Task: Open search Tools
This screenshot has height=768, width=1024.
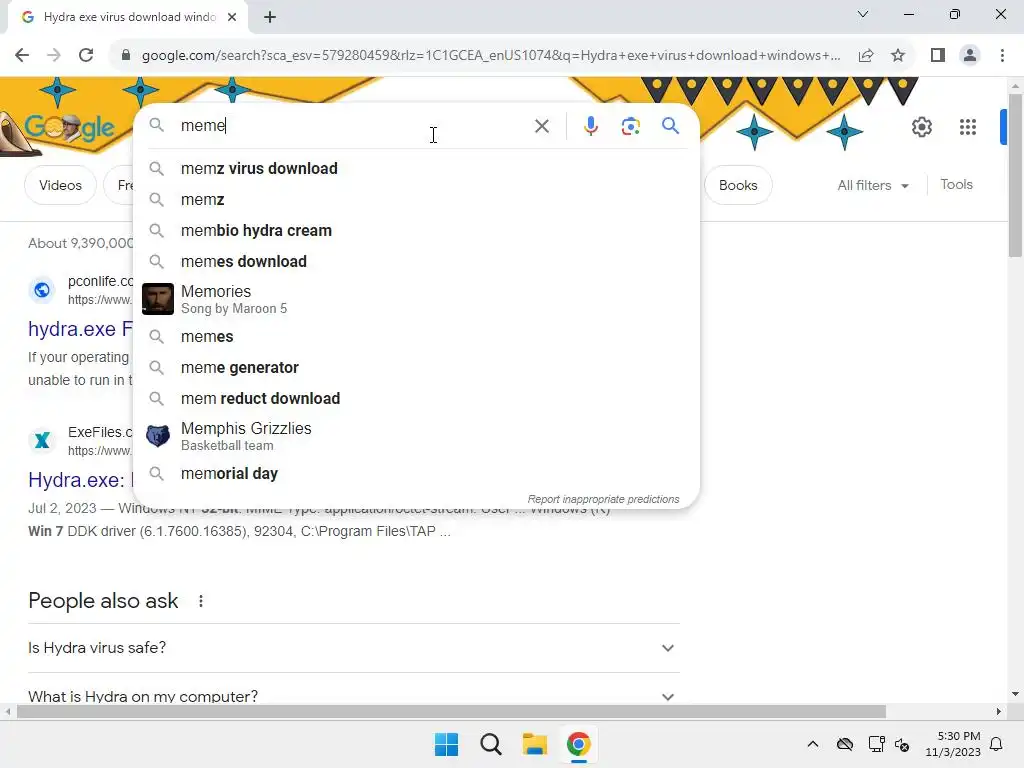Action: (x=956, y=185)
